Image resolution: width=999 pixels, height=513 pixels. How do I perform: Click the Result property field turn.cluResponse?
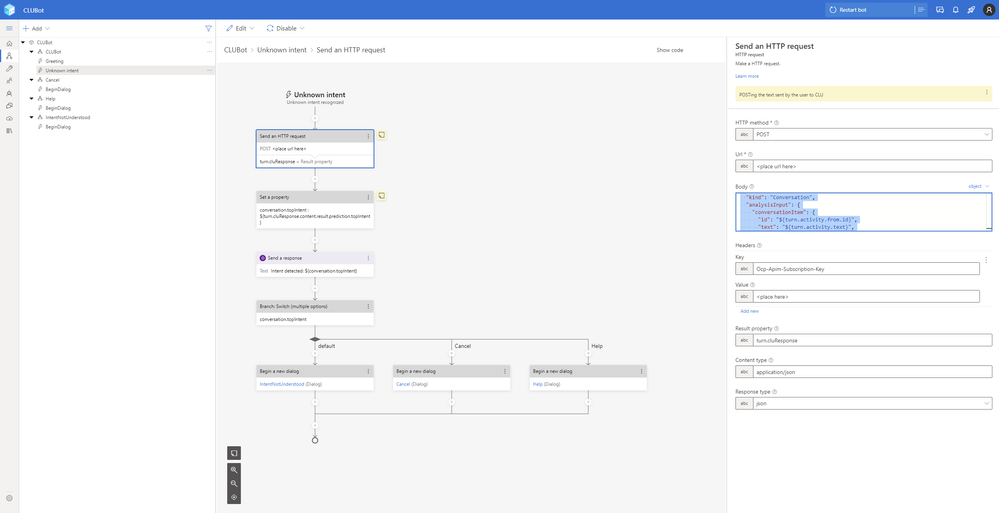(872, 340)
